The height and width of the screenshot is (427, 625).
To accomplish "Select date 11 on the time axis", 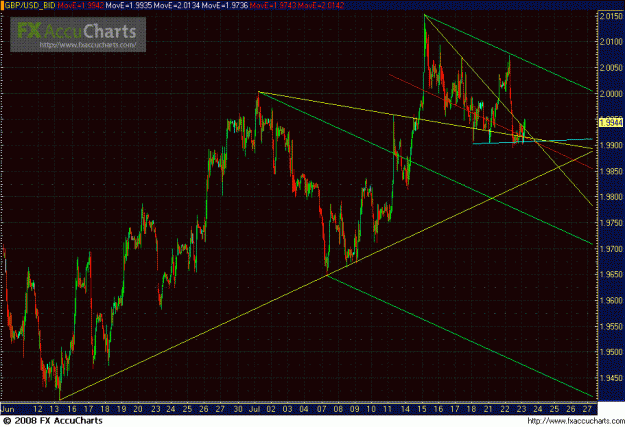I will point(387,409).
